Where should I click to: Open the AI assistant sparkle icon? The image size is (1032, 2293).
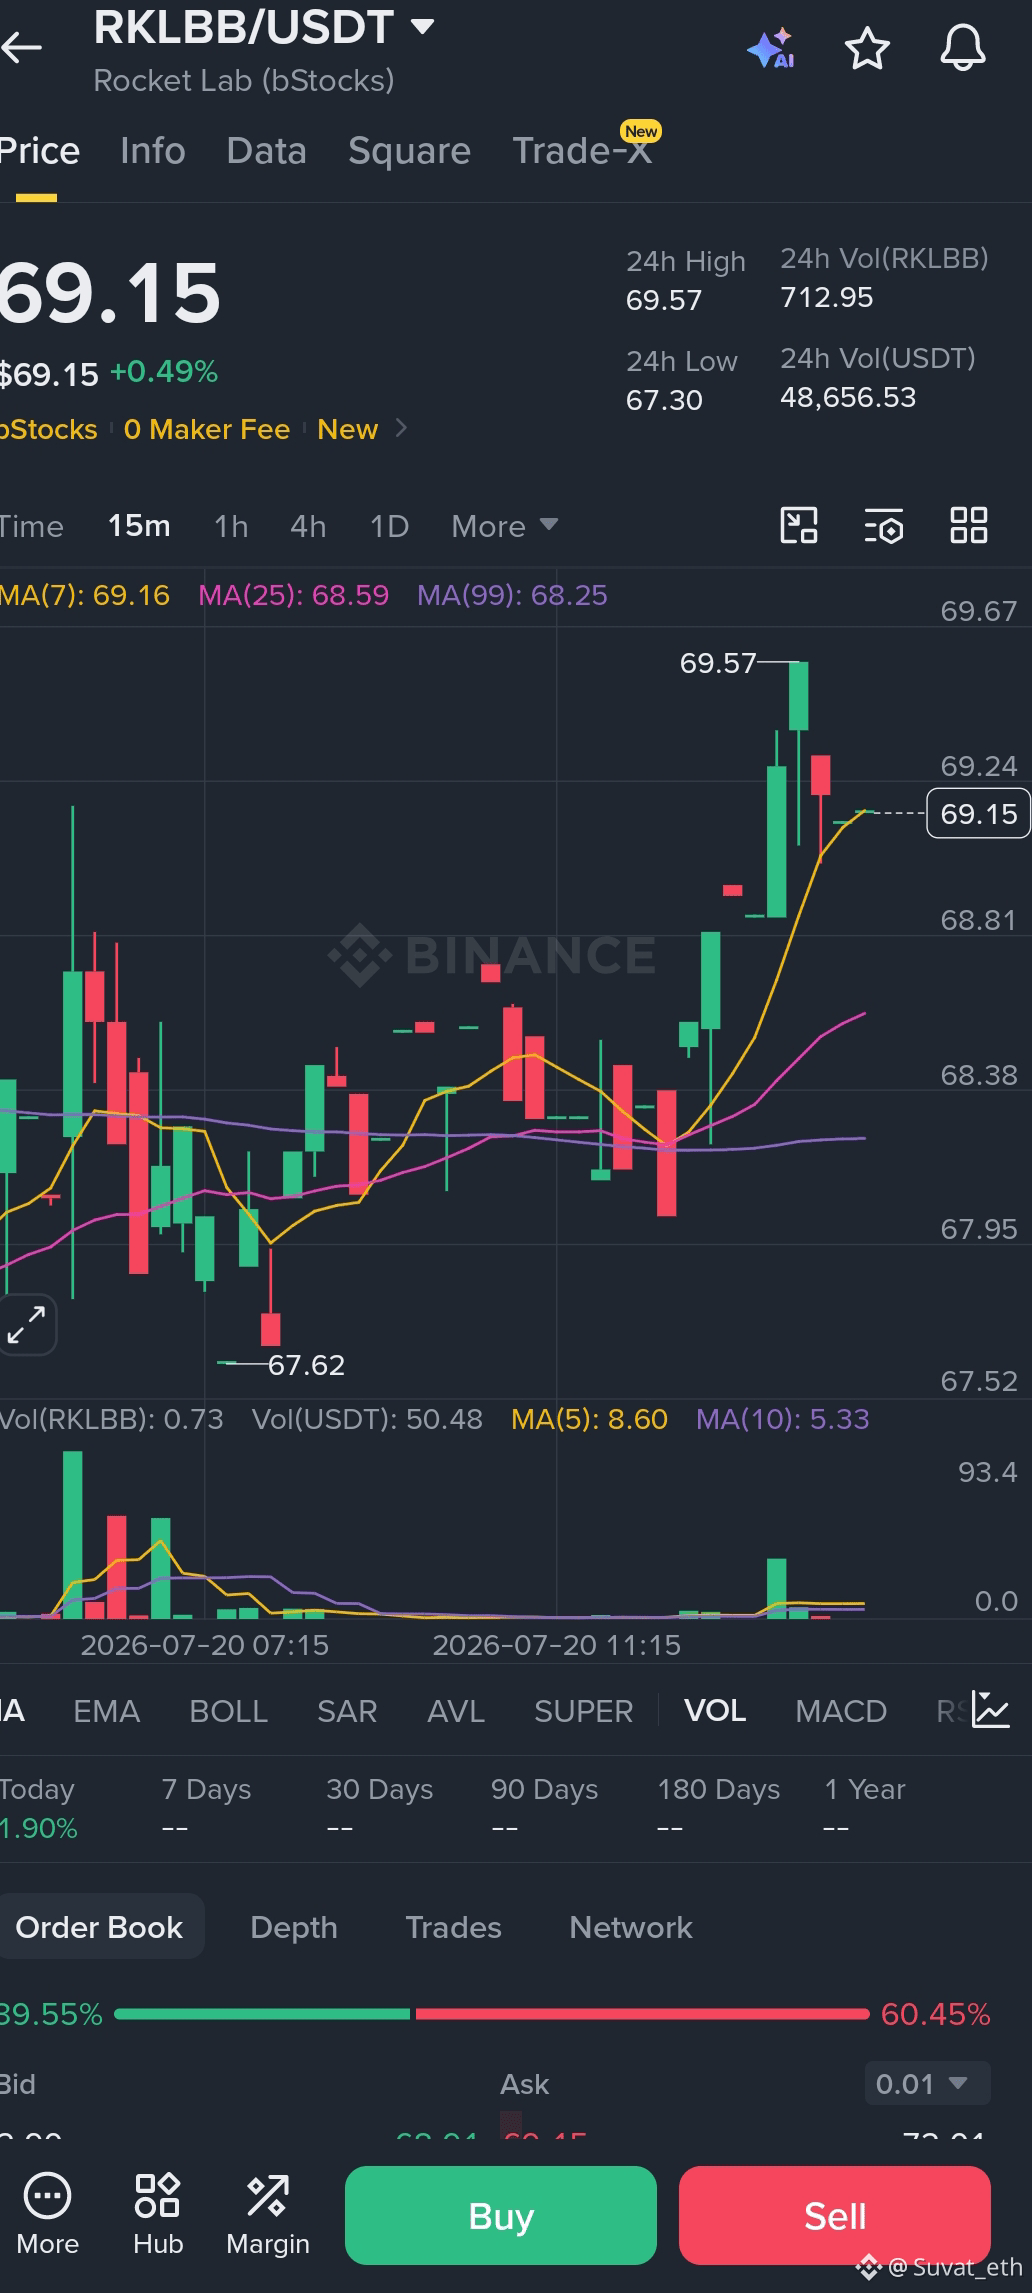770,48
